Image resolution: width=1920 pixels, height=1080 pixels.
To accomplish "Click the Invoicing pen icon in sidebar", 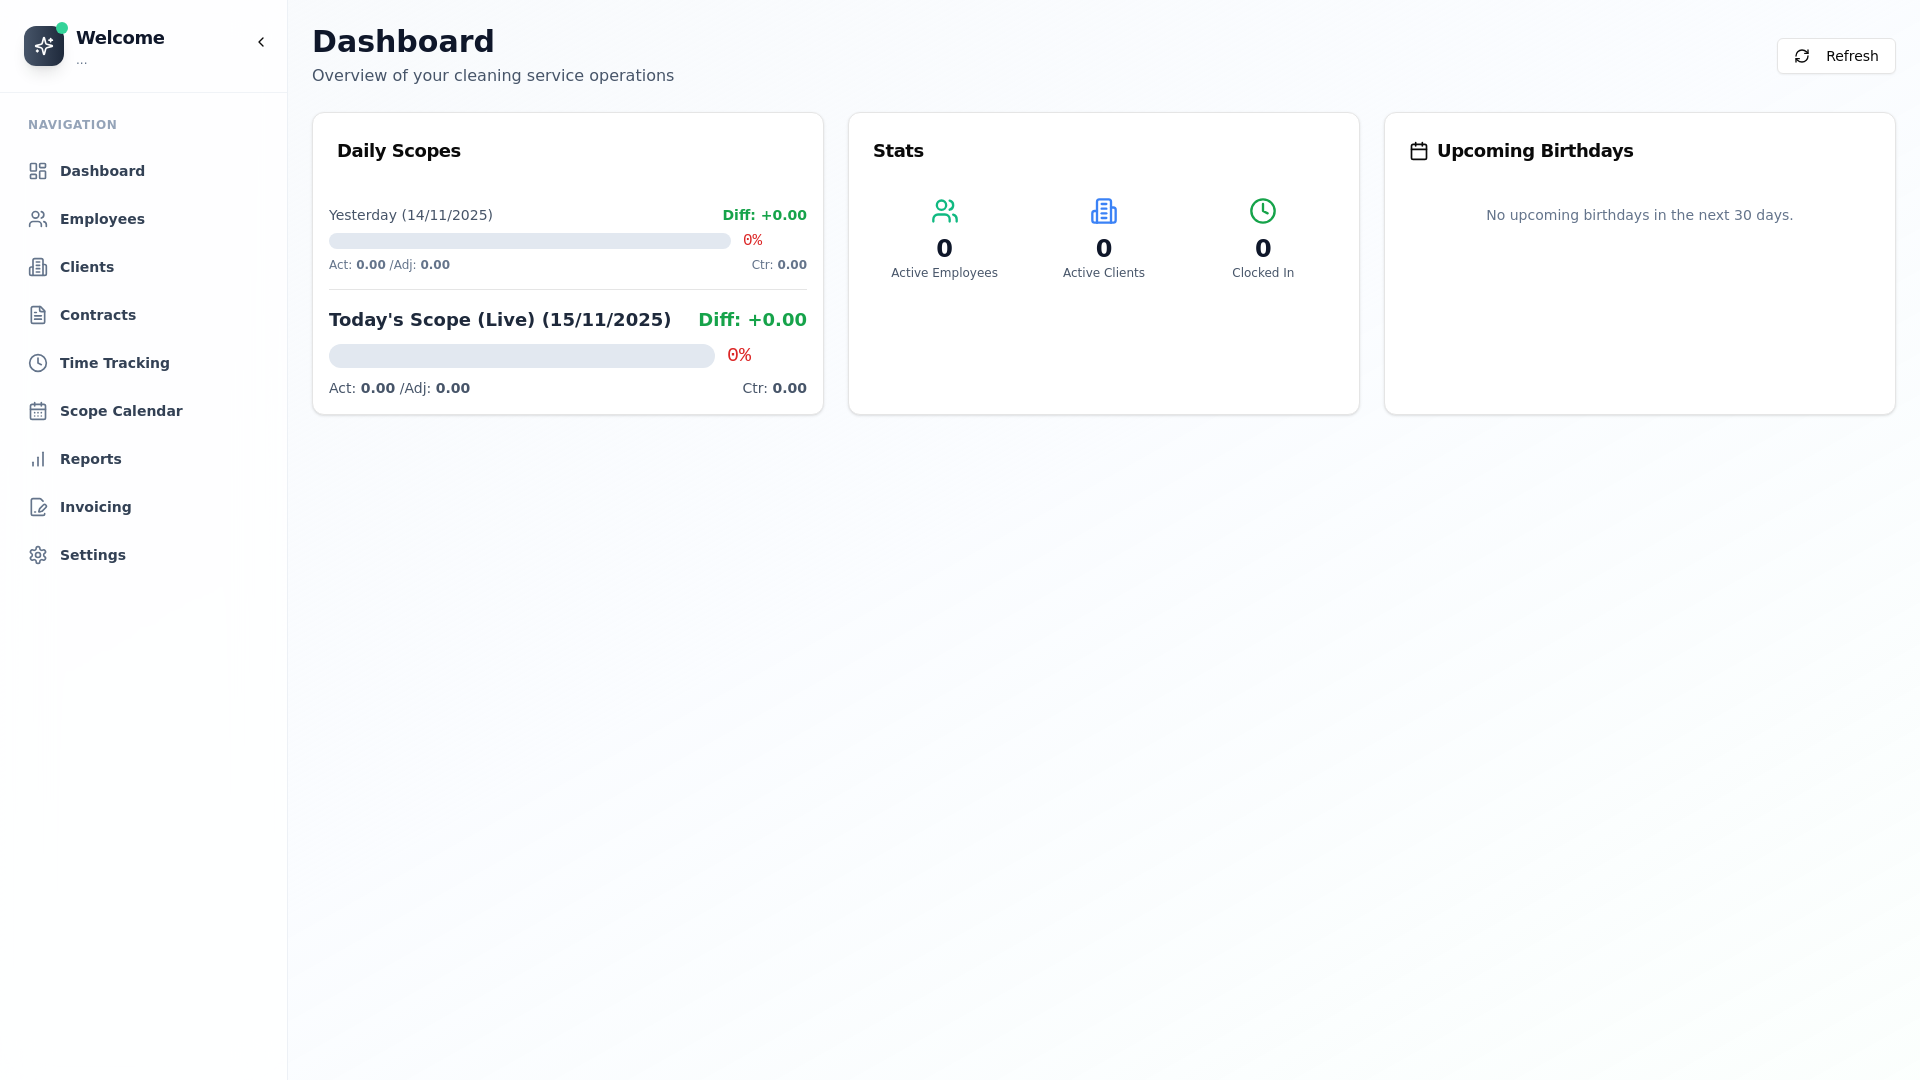I will (x=38, y=507).
